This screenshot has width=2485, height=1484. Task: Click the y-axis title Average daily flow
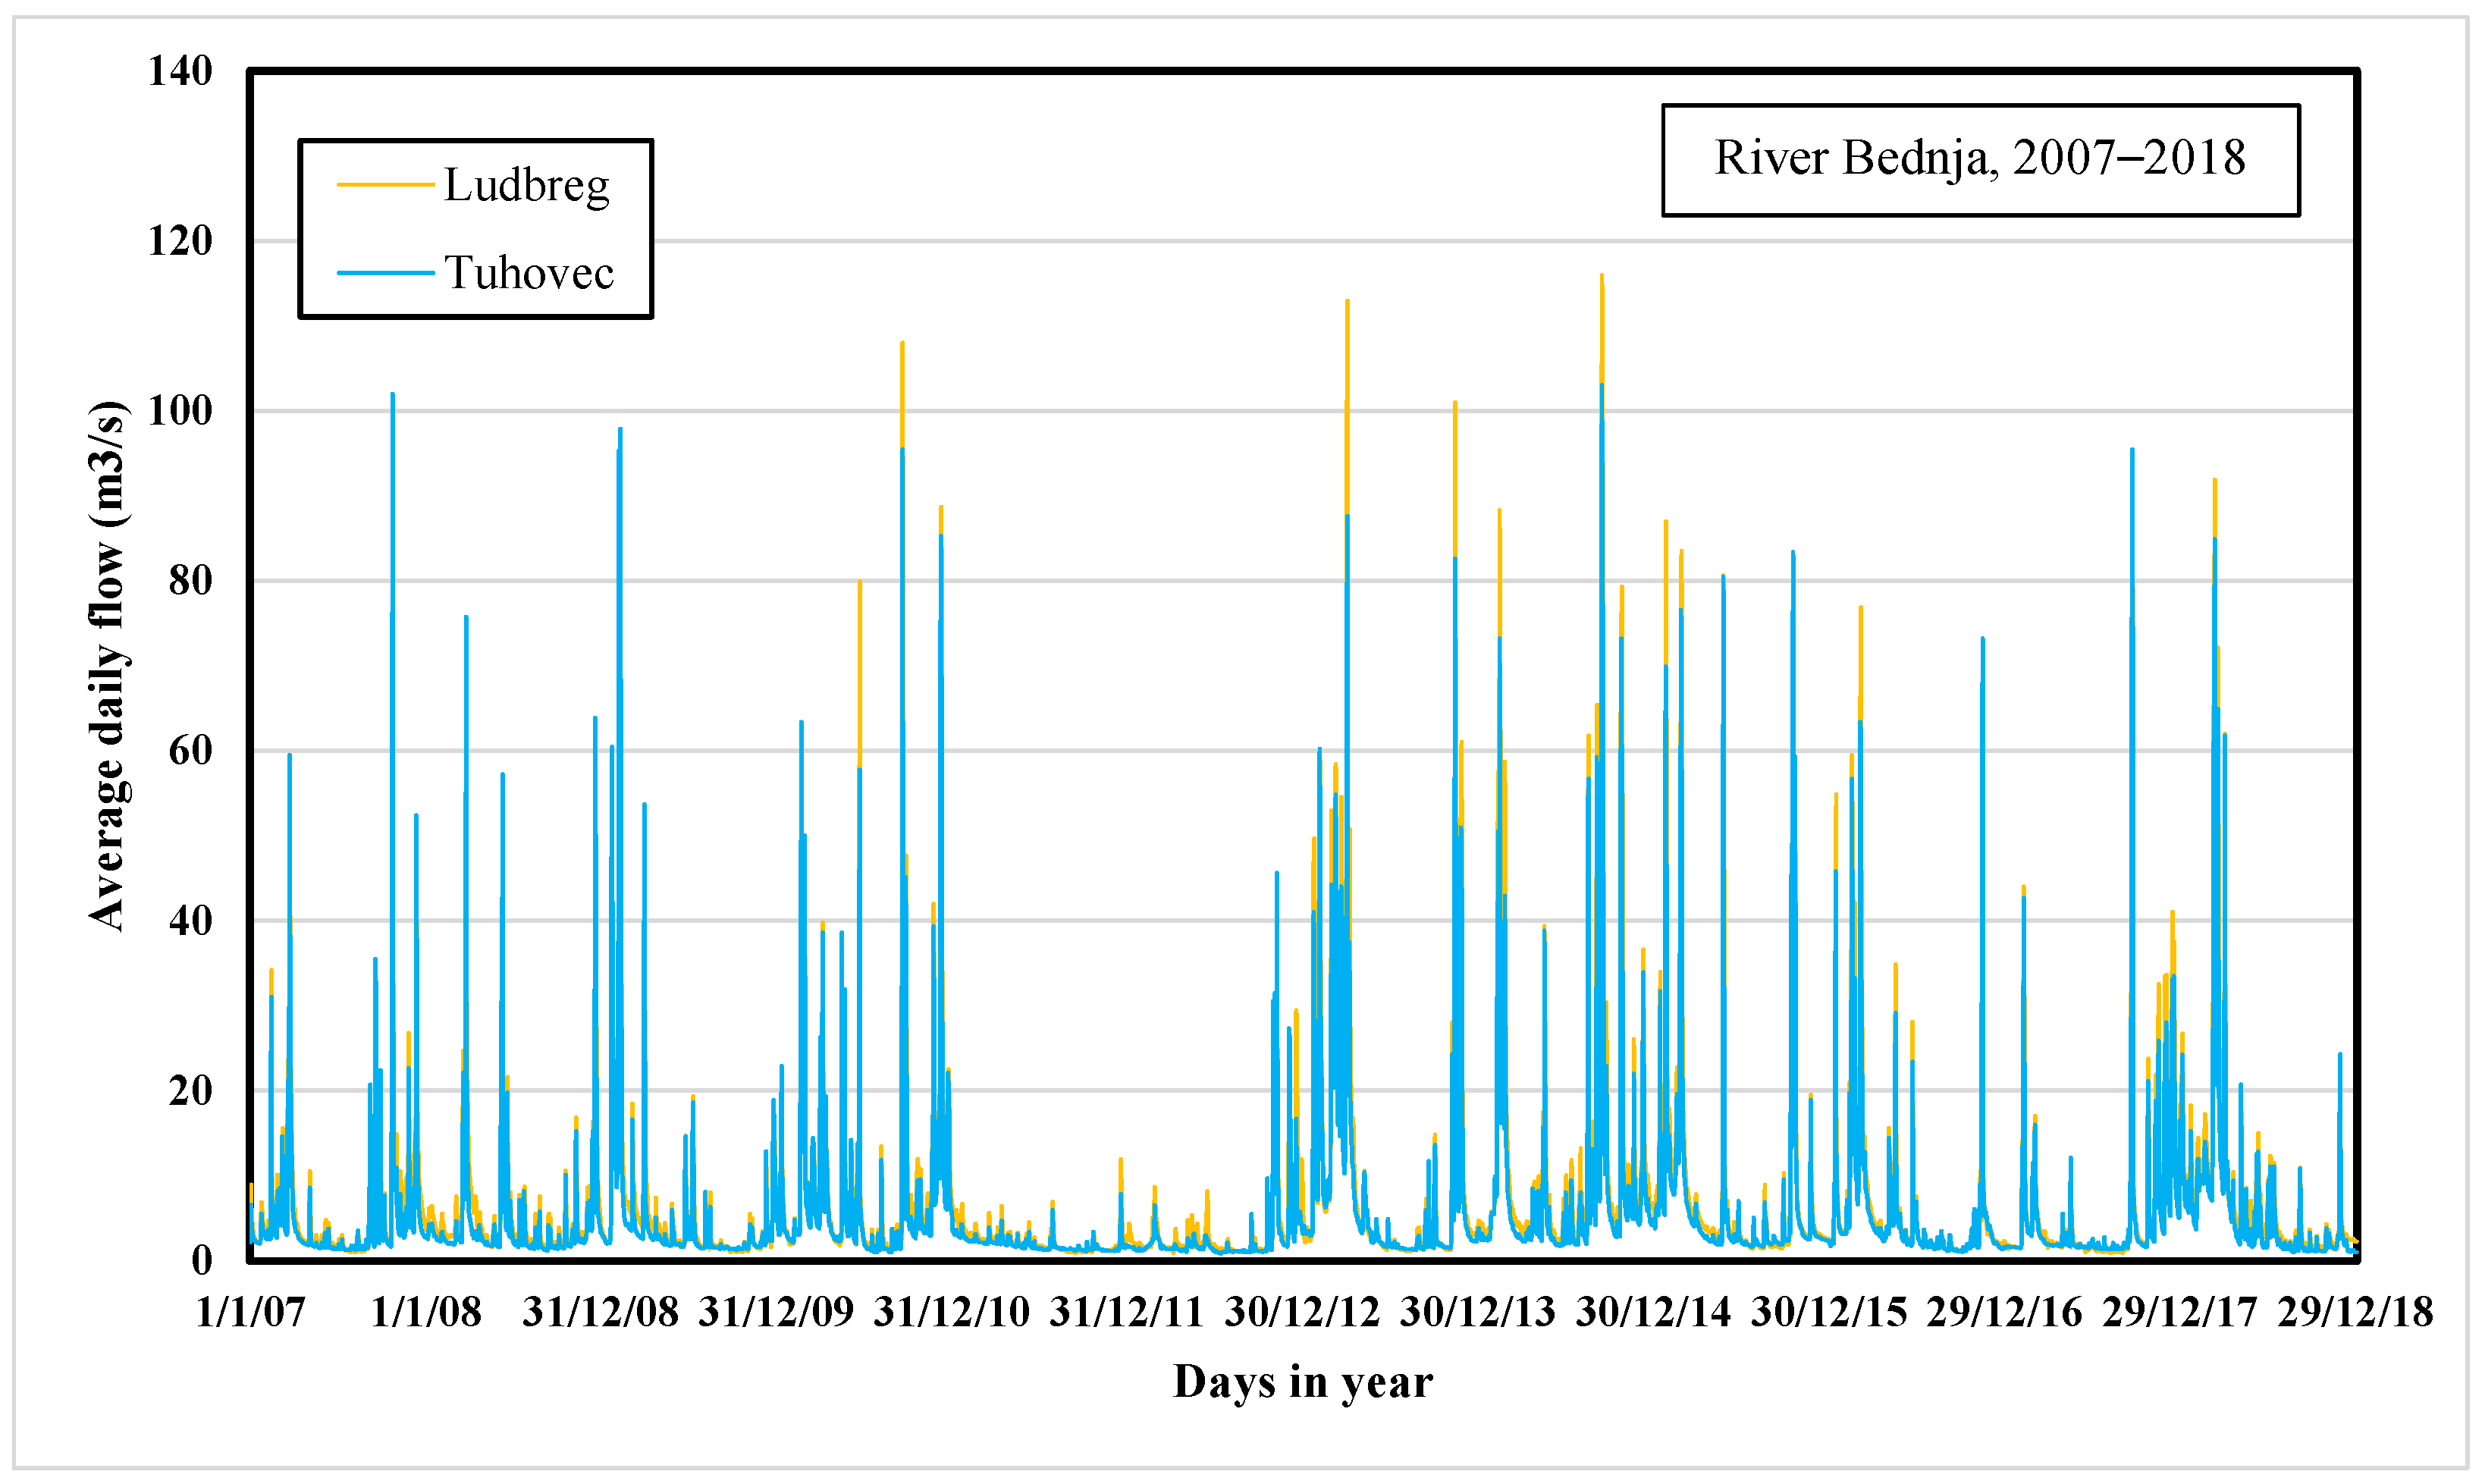pos(107,666)
